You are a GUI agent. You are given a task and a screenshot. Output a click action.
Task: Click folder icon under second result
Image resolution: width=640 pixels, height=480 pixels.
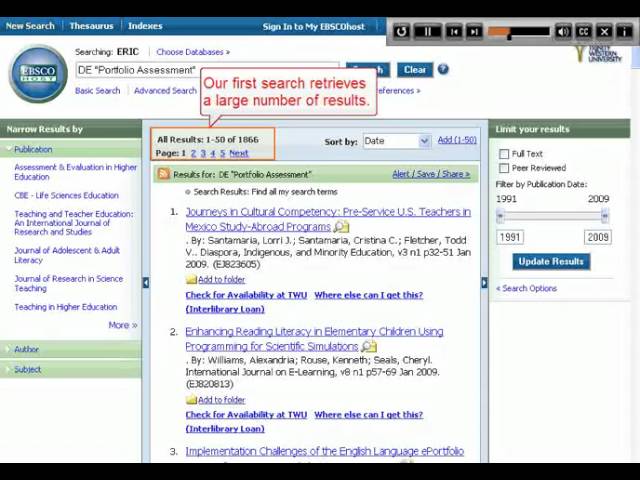click(x=191, y=400)
